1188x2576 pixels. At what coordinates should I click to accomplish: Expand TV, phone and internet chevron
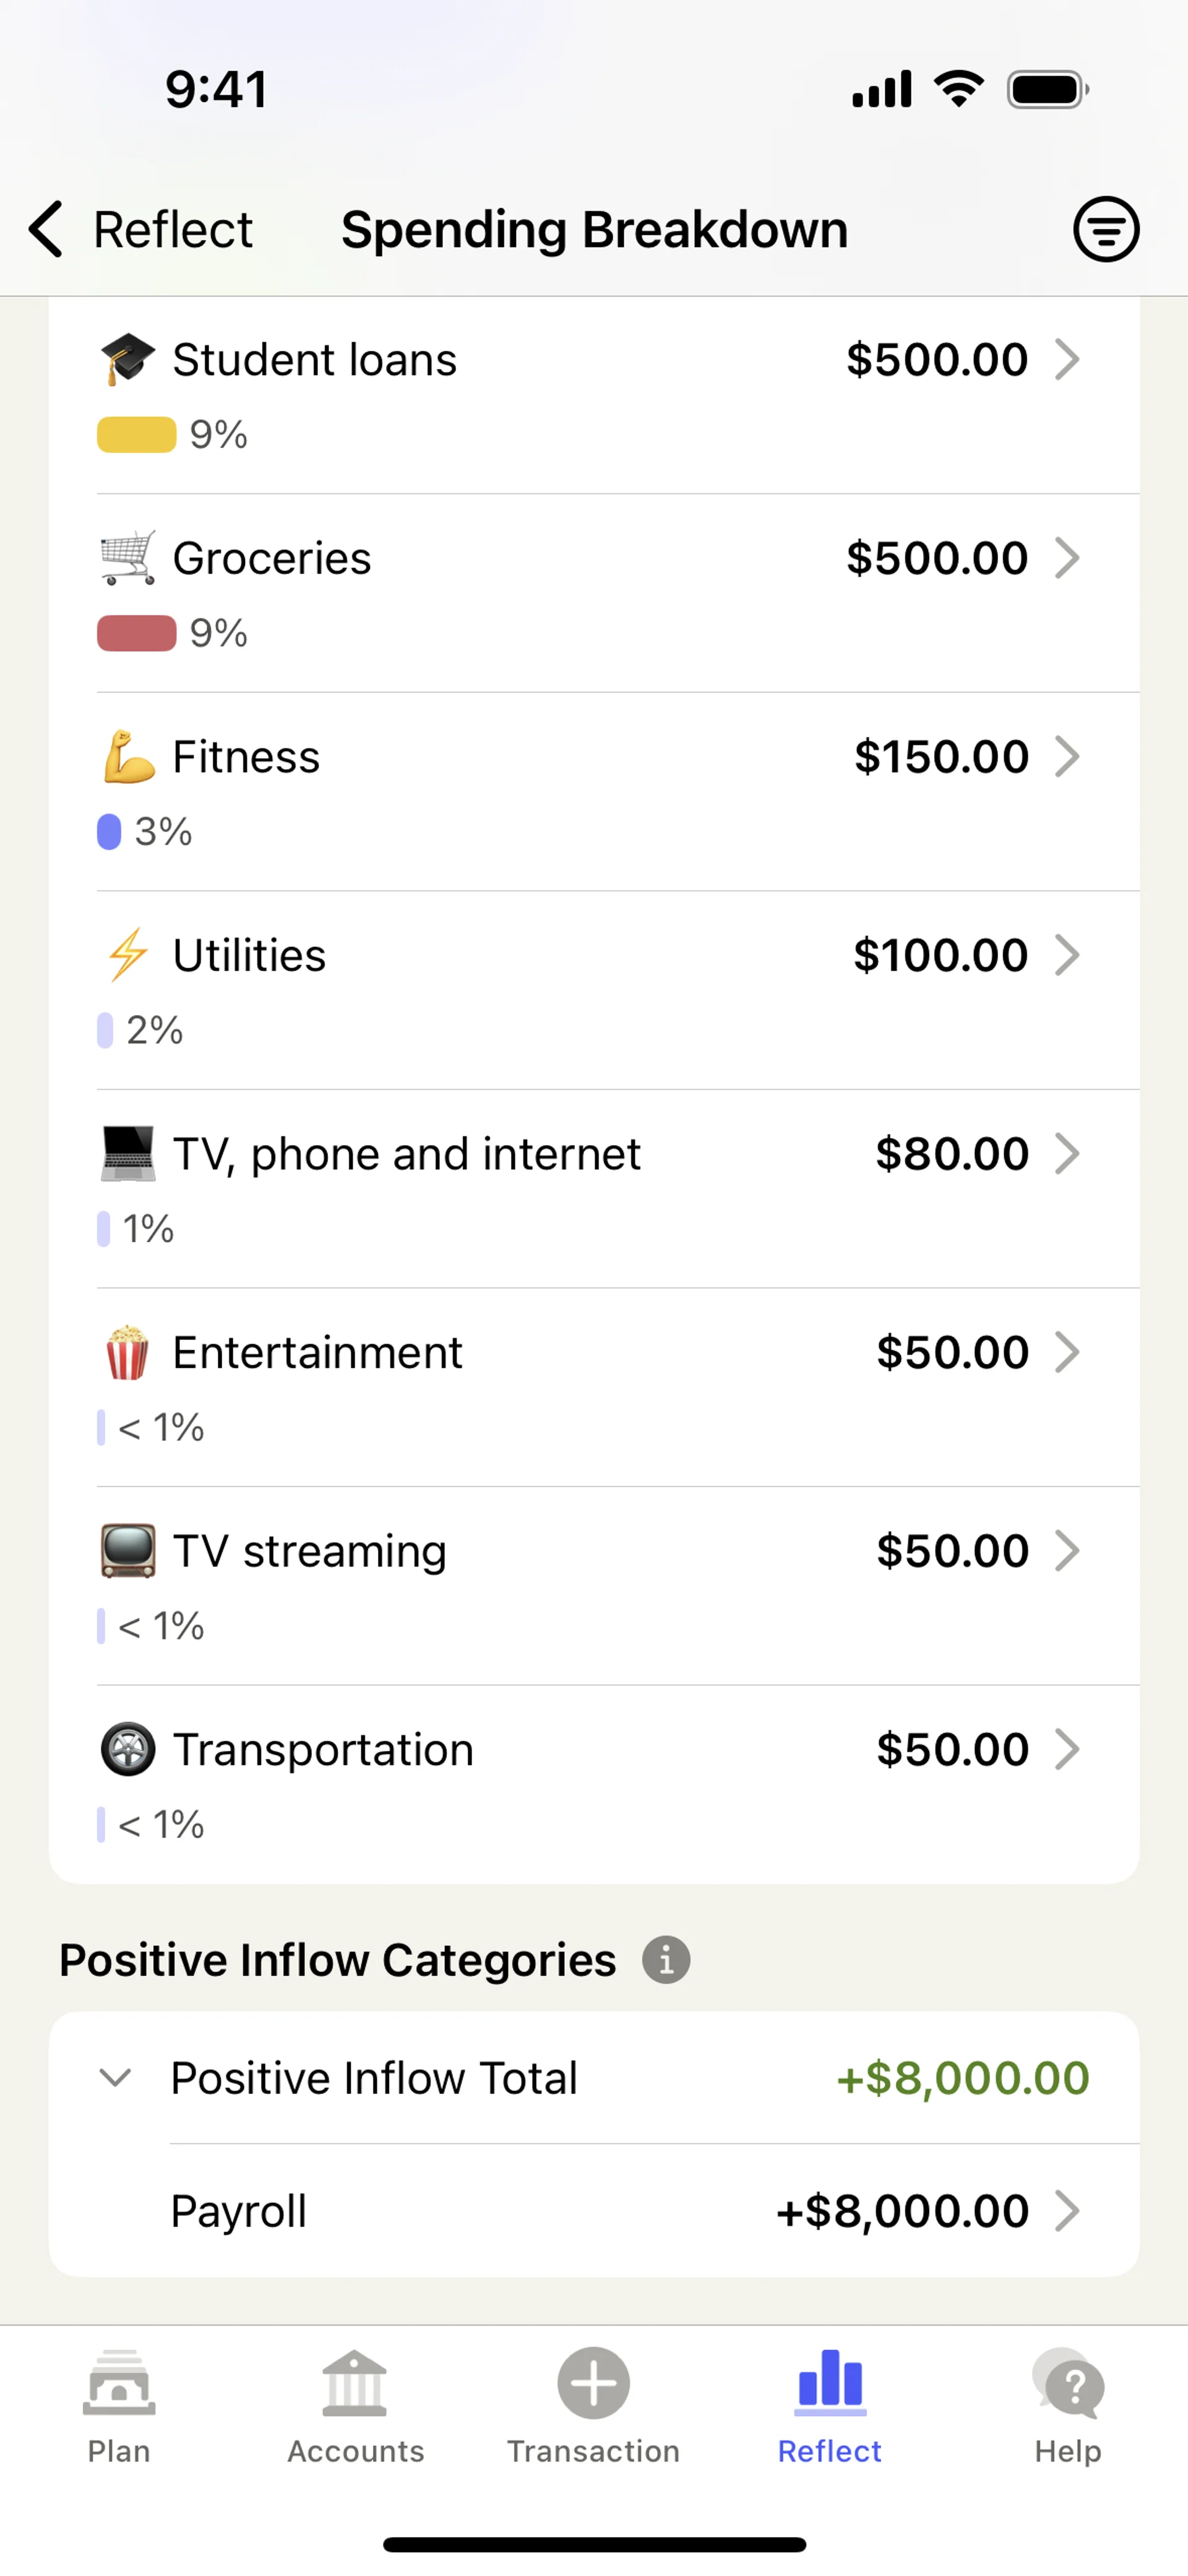pyautogui.click(x=1067, y=1154)
